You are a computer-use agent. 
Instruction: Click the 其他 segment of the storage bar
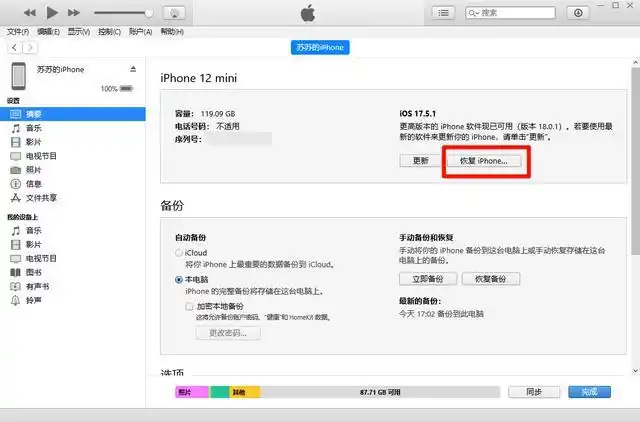pos(244,392)
